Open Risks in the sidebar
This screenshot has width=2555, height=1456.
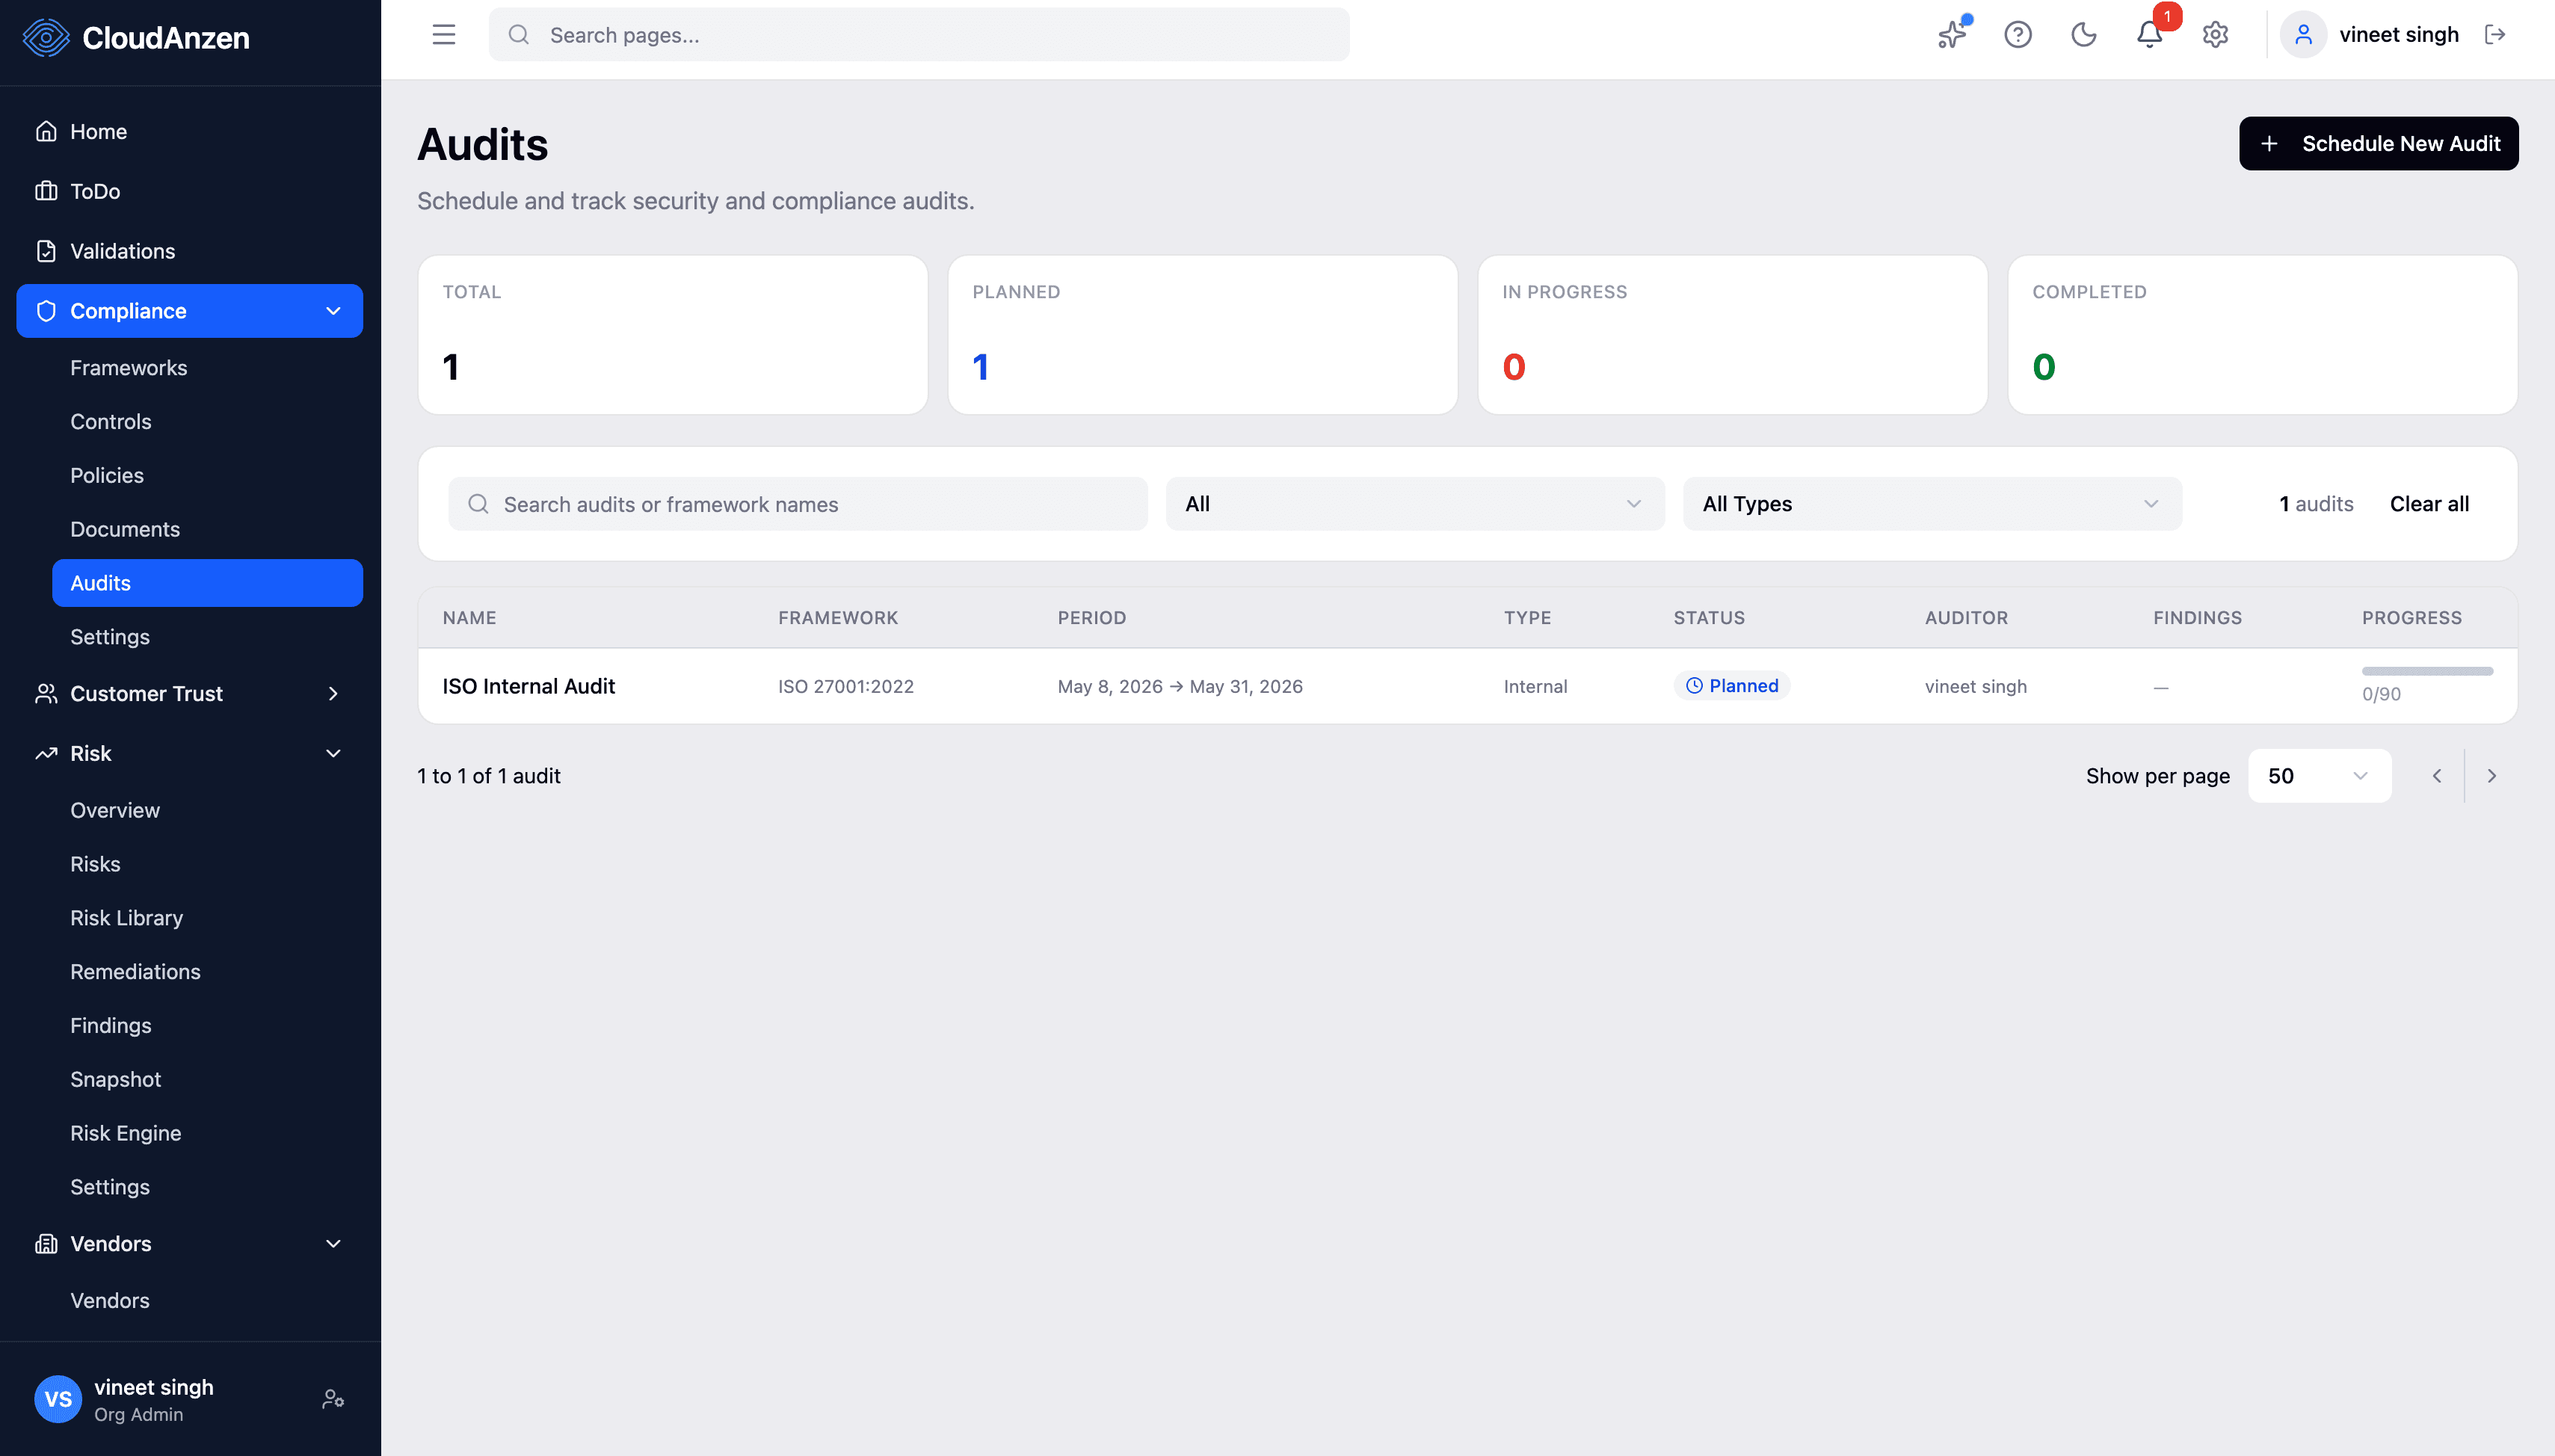coord(95,864)
